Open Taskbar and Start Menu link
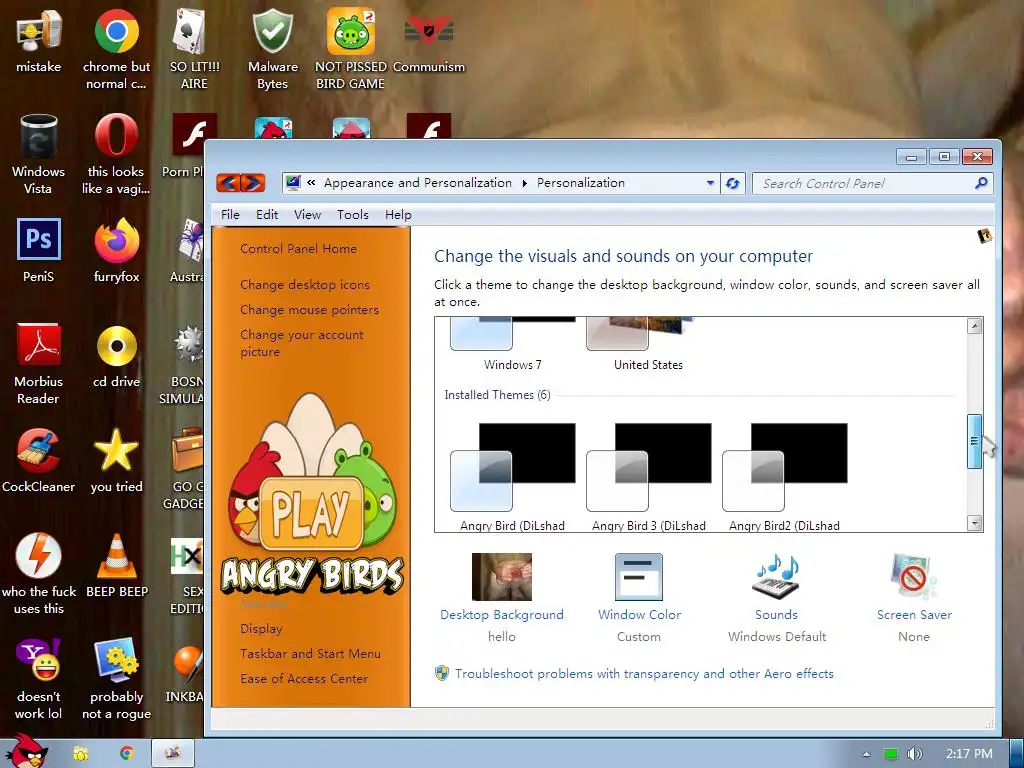1024x768 pixels. point(310,654)
